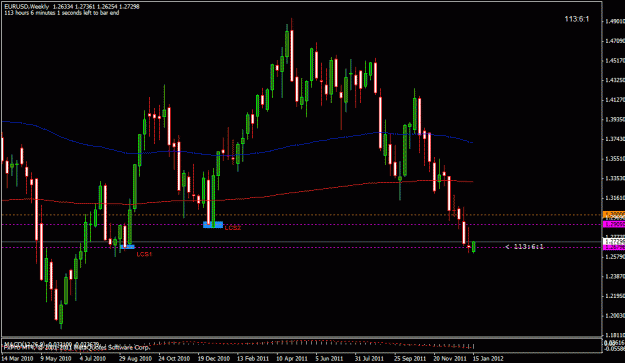The height and width of the screenshot is (363, 625).
Task: Click the orange price tag on the price axis
Action: tap(614, 215)
